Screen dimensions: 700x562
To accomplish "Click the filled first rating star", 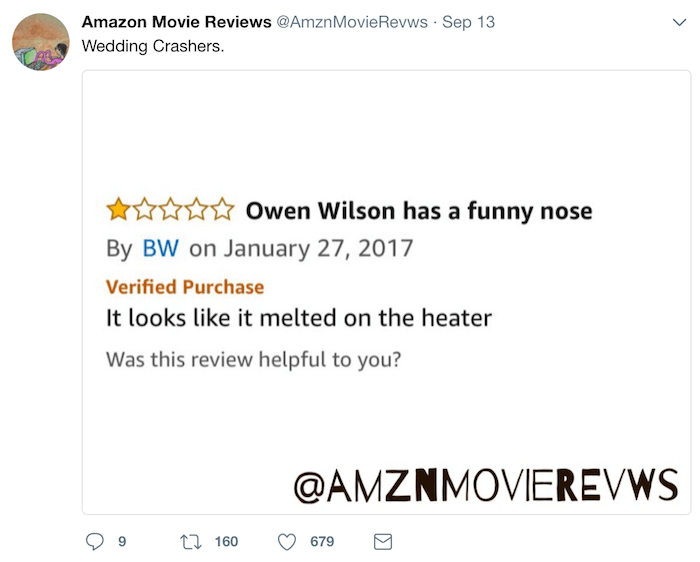I will pyautogui.click(x=118, y=210).
